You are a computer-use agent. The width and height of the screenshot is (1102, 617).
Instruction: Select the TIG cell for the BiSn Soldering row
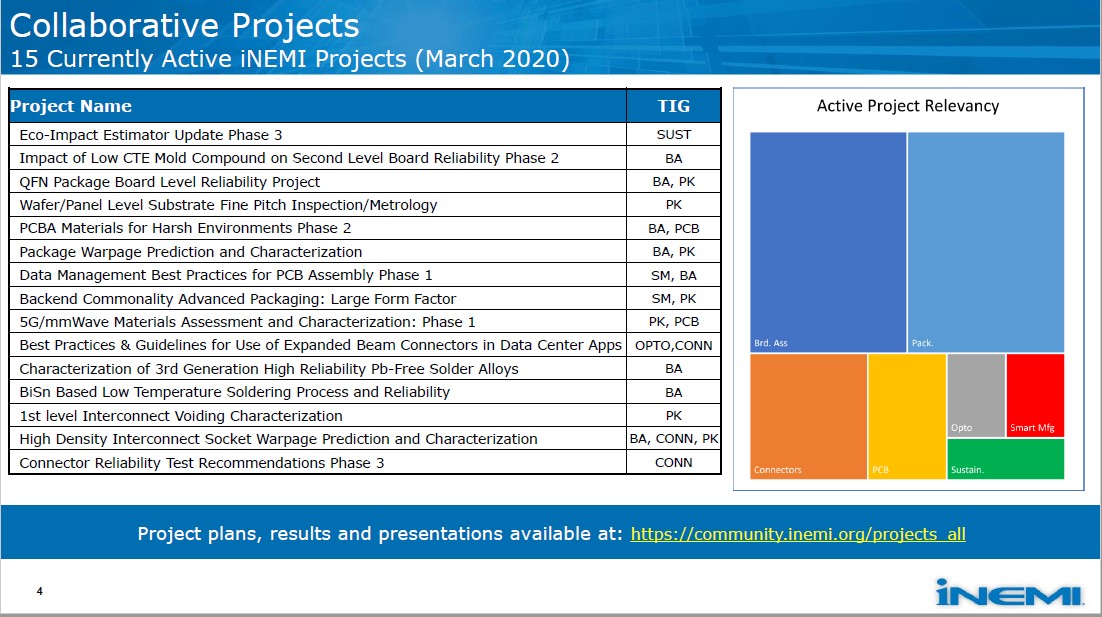[673, 392]
